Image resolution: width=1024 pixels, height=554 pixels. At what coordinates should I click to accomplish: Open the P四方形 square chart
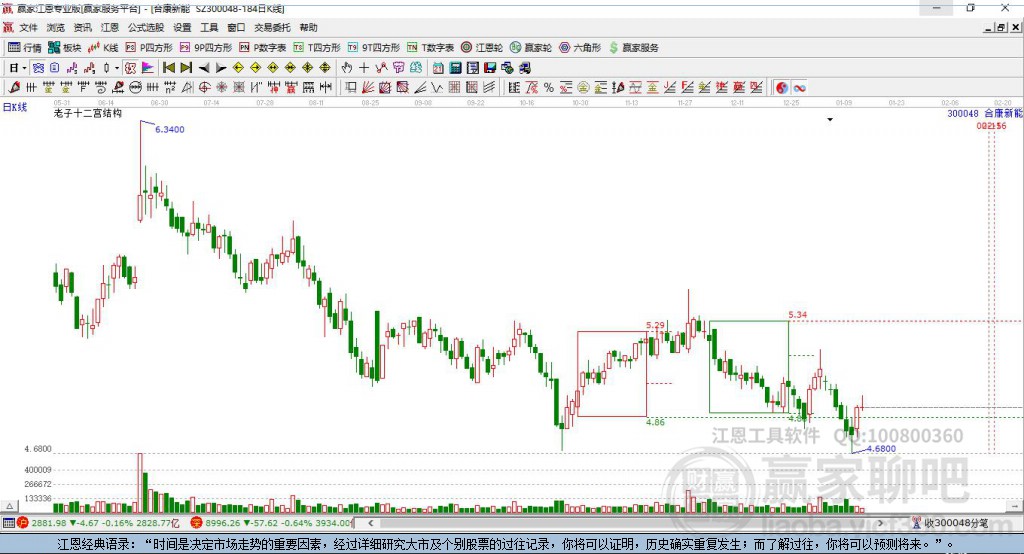click(149, 48)
